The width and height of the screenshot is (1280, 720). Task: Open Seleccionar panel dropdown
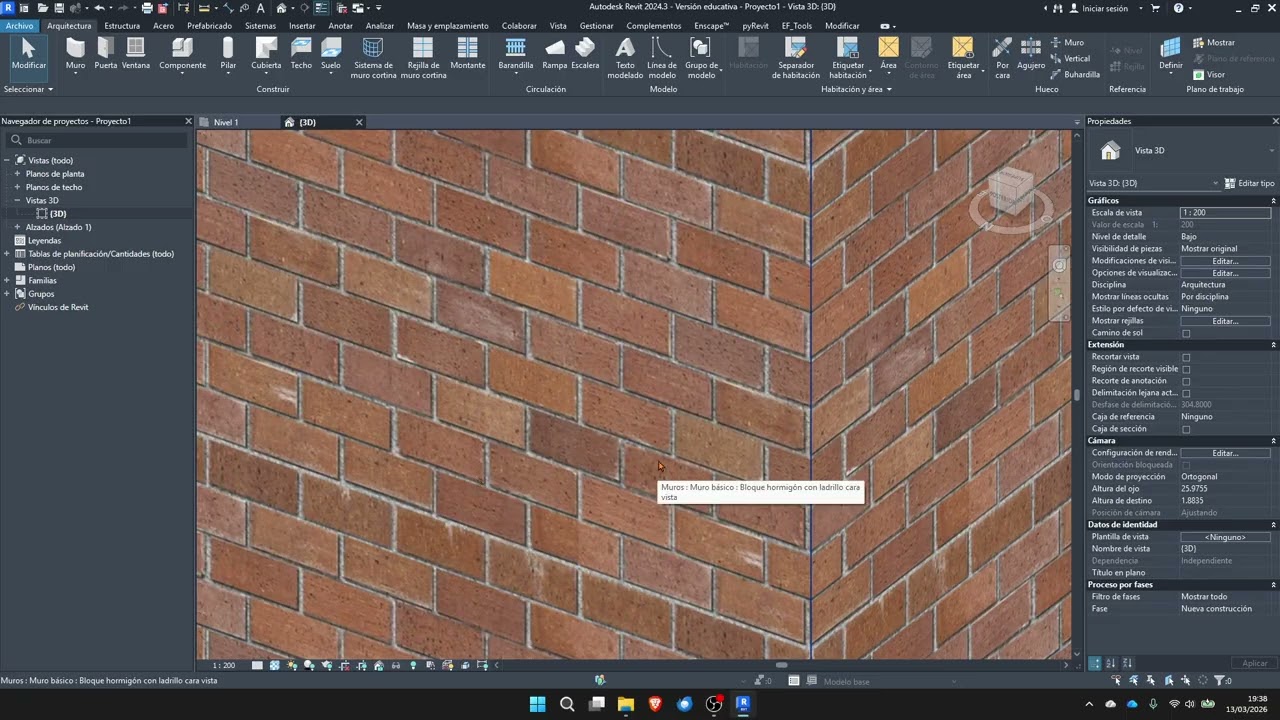29,89
